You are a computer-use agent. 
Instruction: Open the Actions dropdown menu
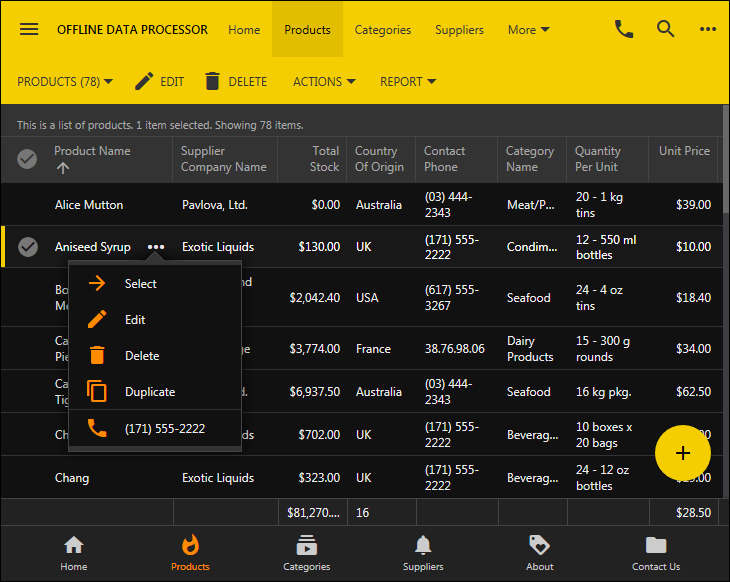coord(324,82)
